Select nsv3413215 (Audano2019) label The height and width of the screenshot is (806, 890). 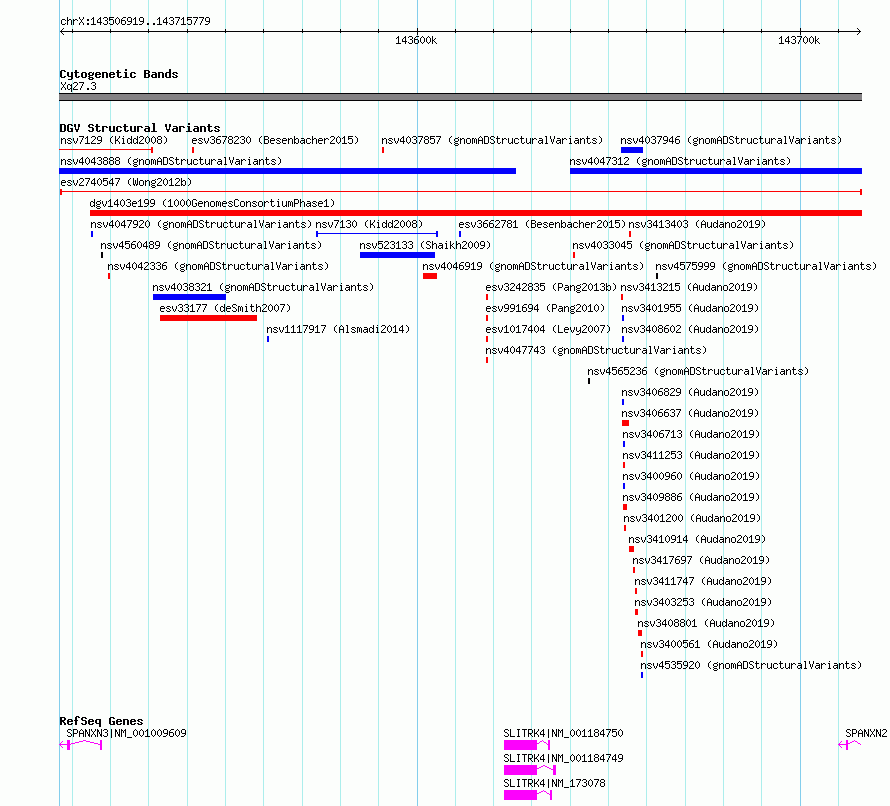[x=689, y=287]
